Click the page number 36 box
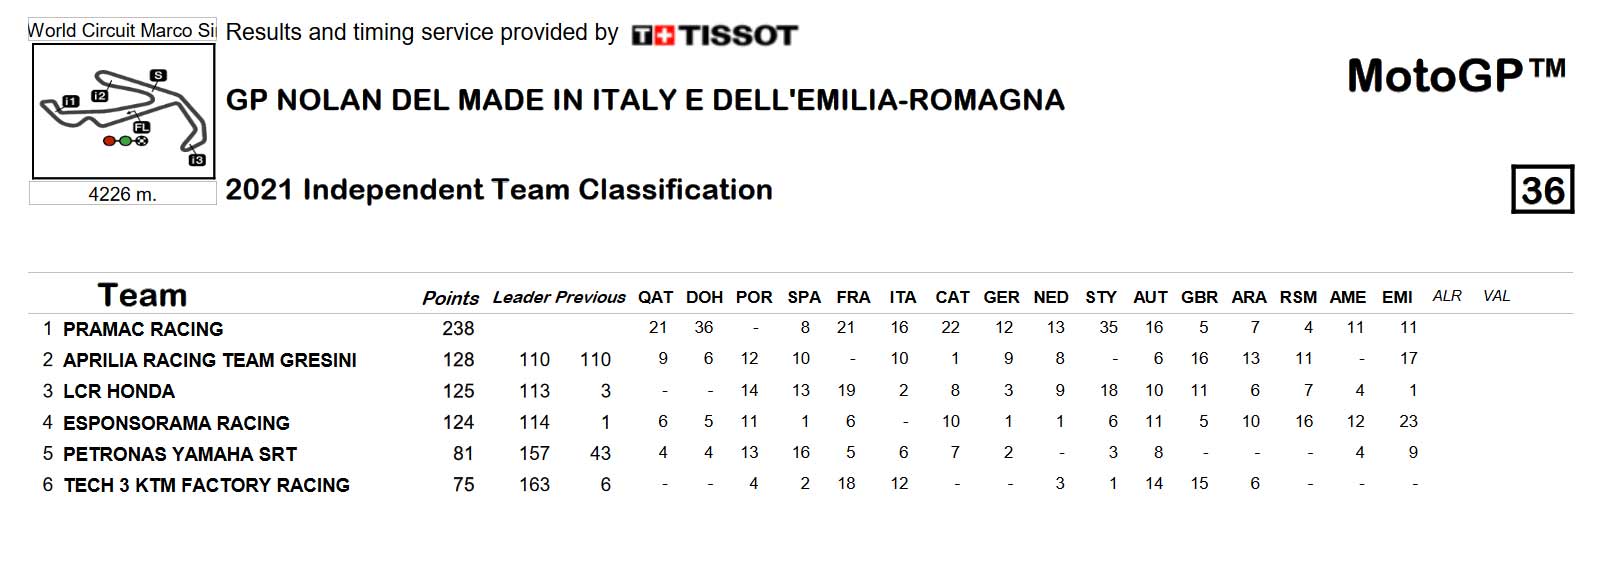This screenshot has width=1612, height=570. point(1542,190)
